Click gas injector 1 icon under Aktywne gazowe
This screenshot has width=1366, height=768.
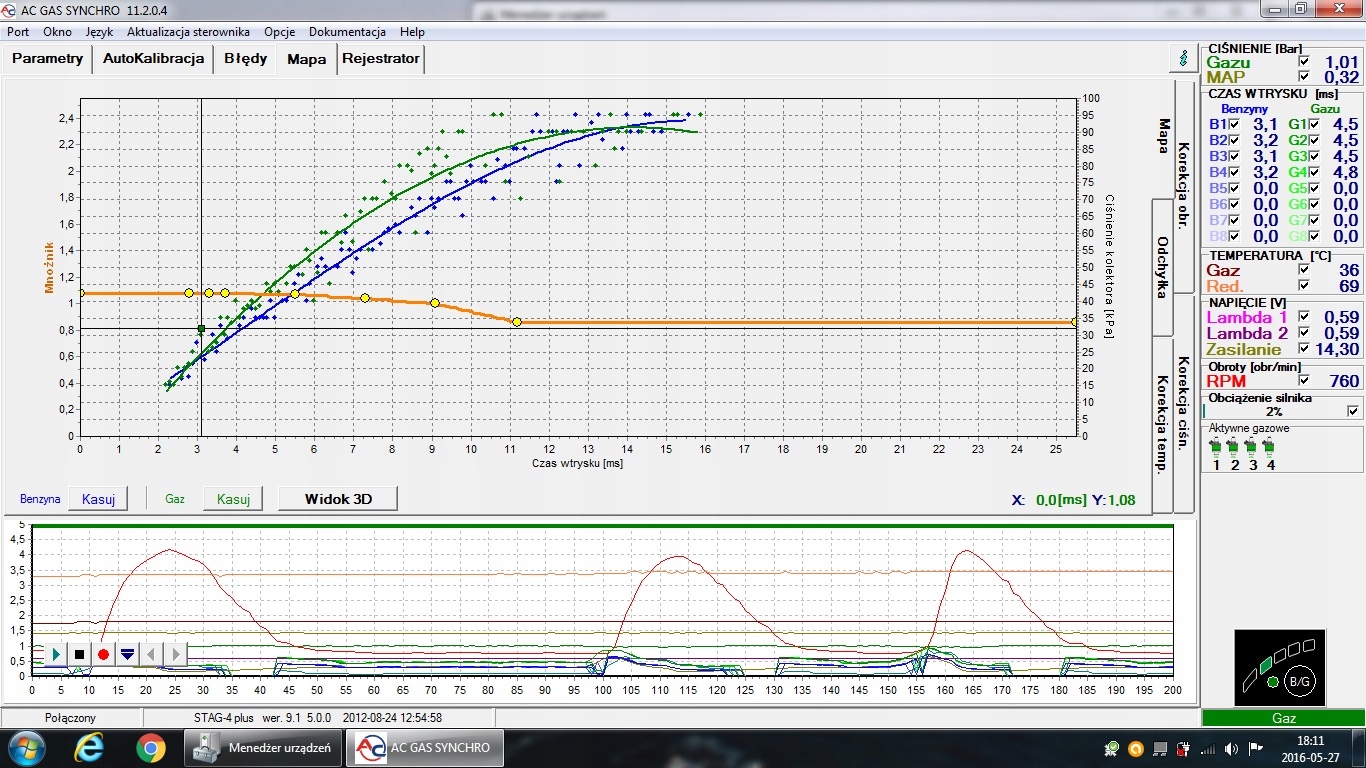[1216, 446]
